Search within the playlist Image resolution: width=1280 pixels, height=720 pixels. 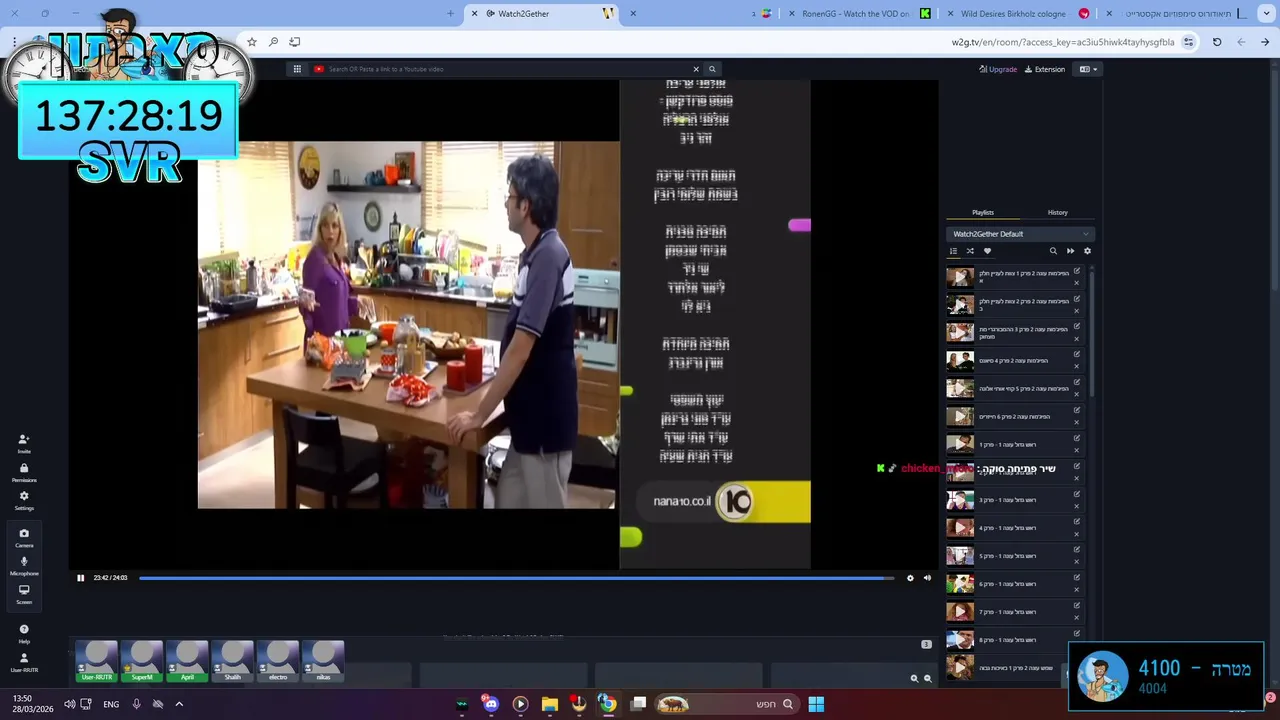point(1053,251)
